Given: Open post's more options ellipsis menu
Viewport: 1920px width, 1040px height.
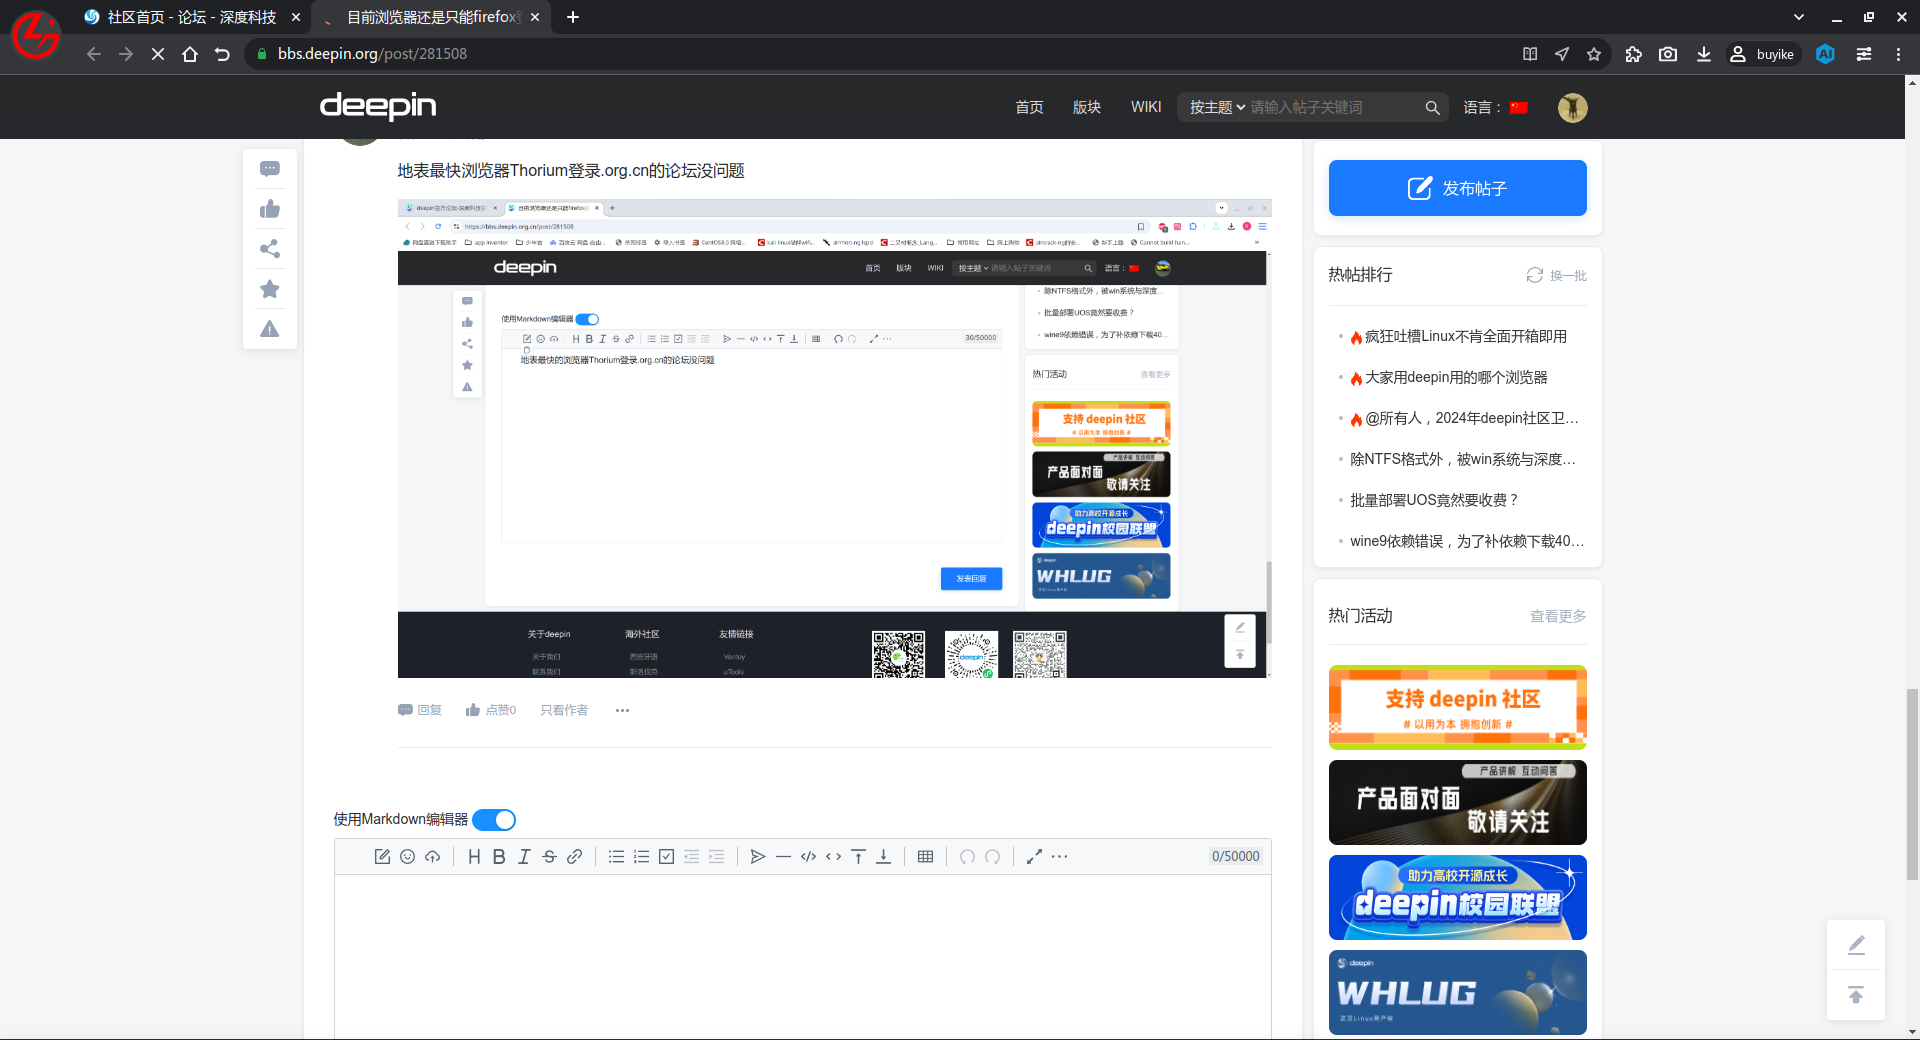Looking at the screenshot, I should click(x=622, y=710).
